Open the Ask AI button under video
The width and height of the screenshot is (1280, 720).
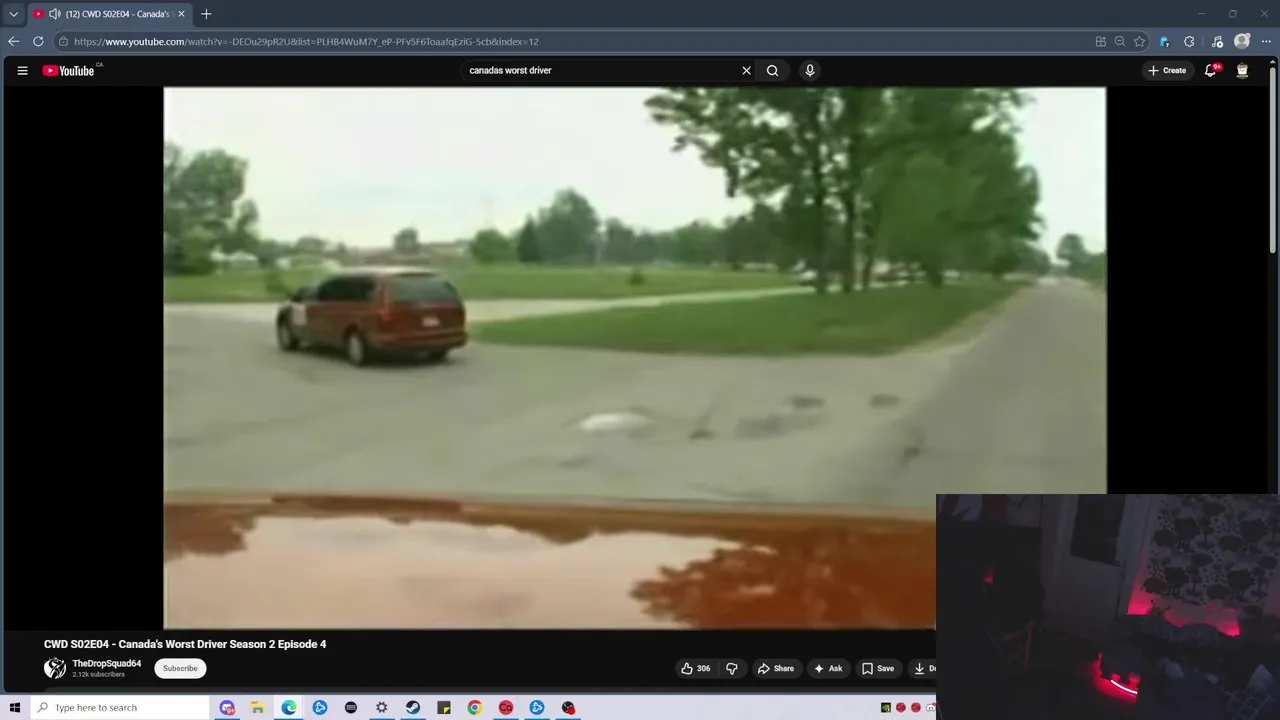click(828, 668)
